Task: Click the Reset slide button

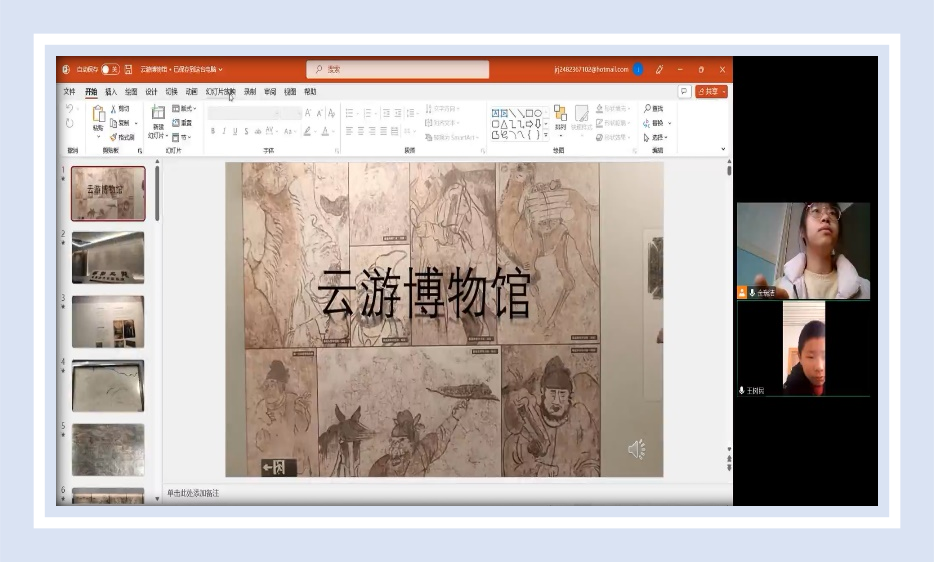Action: click(x=182, y=123)
